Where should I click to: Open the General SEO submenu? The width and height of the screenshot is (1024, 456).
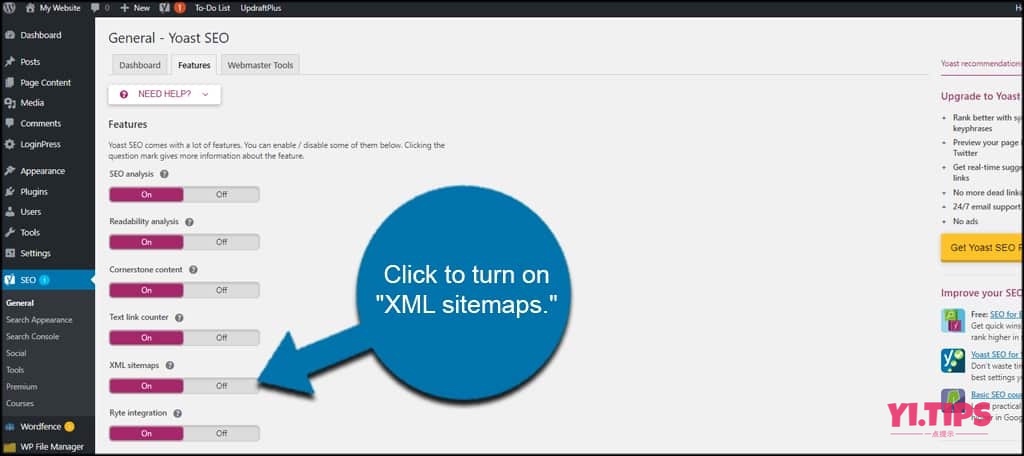[x=20, y=303]
